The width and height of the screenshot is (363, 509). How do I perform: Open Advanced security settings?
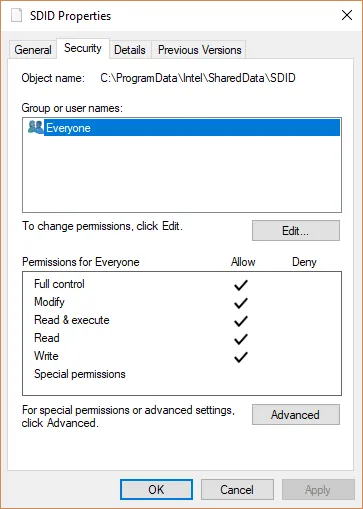tap(296, 415)
